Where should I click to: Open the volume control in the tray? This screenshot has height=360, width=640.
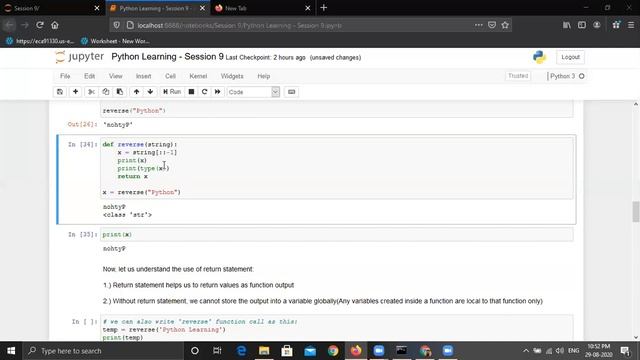(560, 351)
